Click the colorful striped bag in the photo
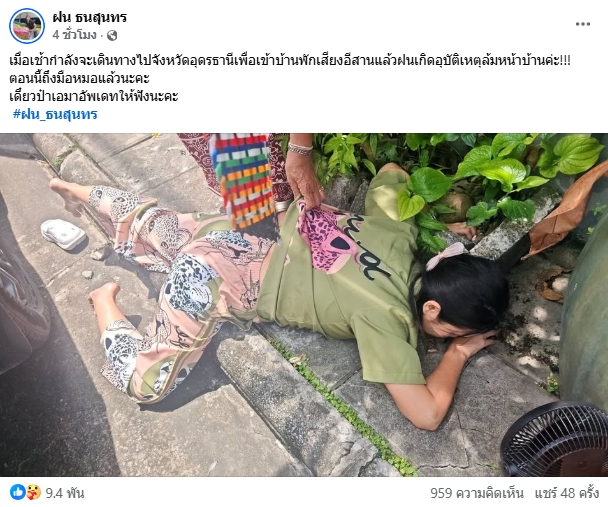The height and width of the screenshot is (507, 608). point(244,182)
